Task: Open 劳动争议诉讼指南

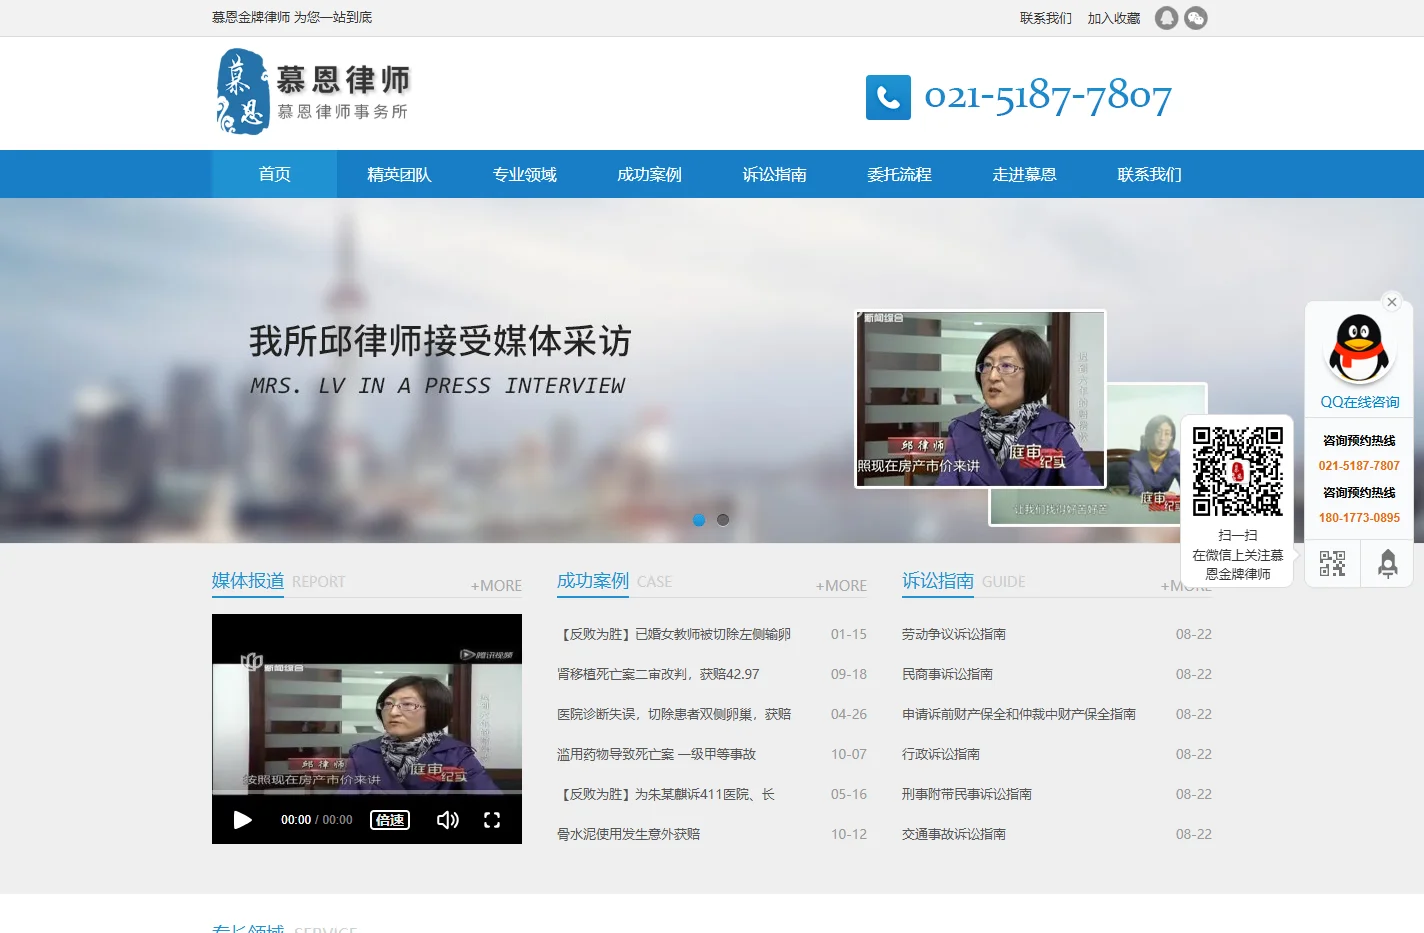Action: tap(954, 634)
